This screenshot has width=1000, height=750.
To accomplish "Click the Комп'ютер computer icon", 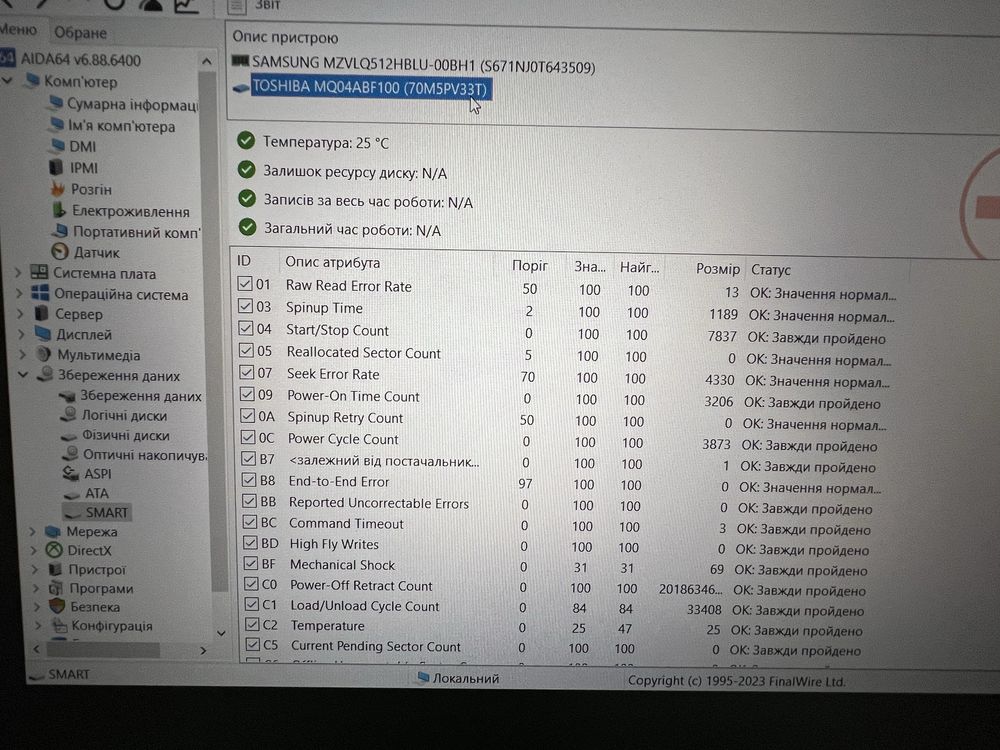I will coord(33,81).
